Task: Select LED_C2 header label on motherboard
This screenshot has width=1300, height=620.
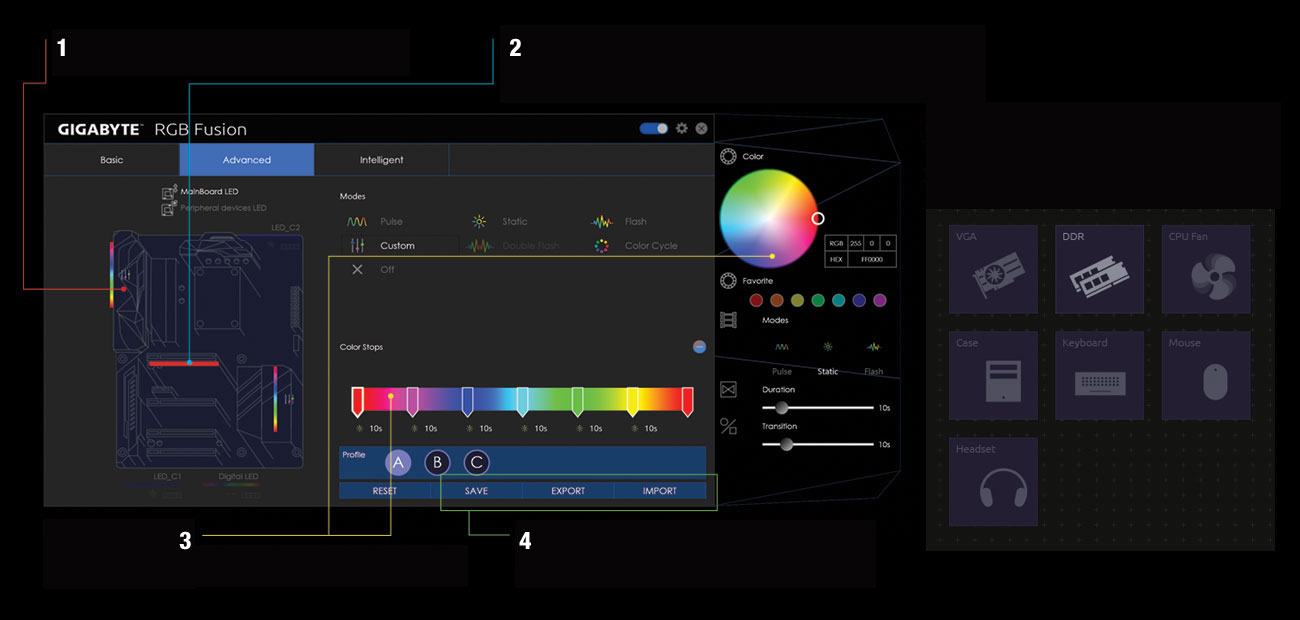Action: click(286, 228)
